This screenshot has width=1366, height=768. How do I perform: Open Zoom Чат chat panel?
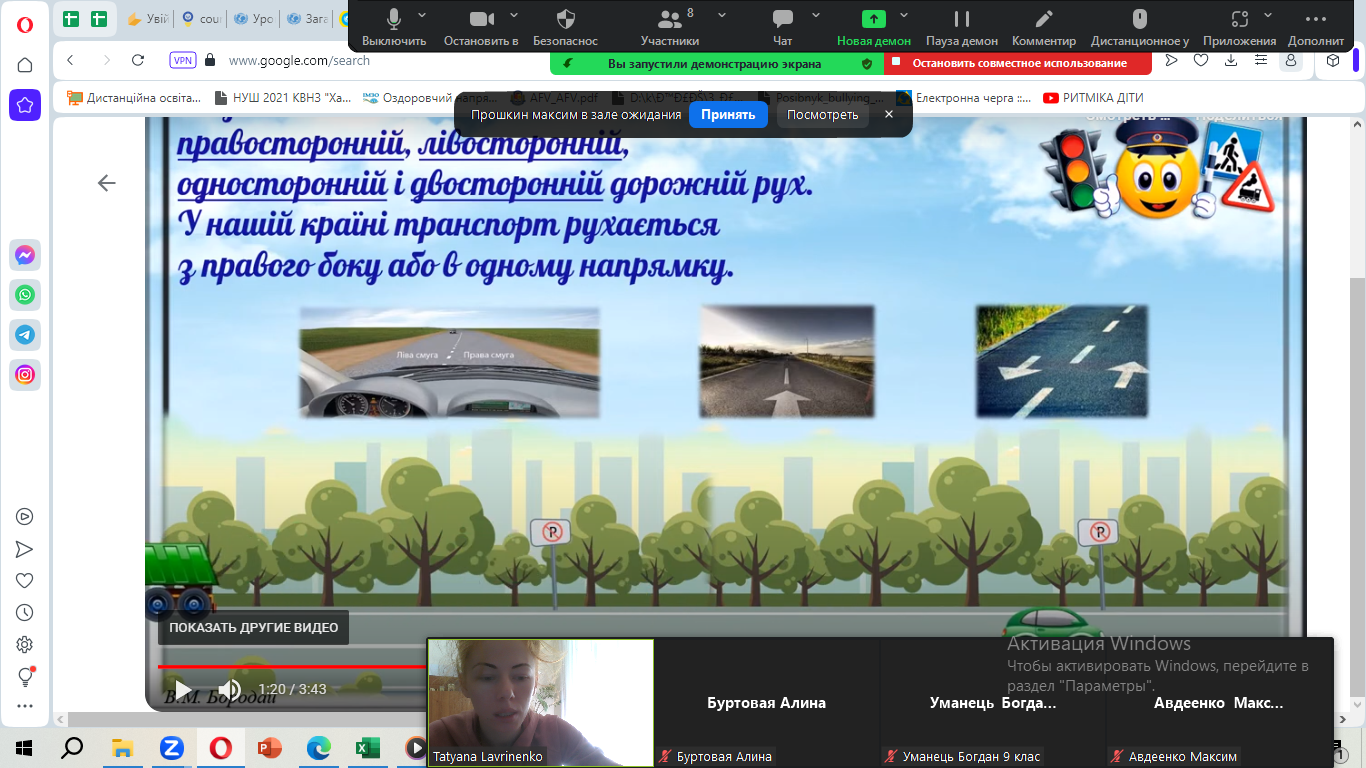783,27
